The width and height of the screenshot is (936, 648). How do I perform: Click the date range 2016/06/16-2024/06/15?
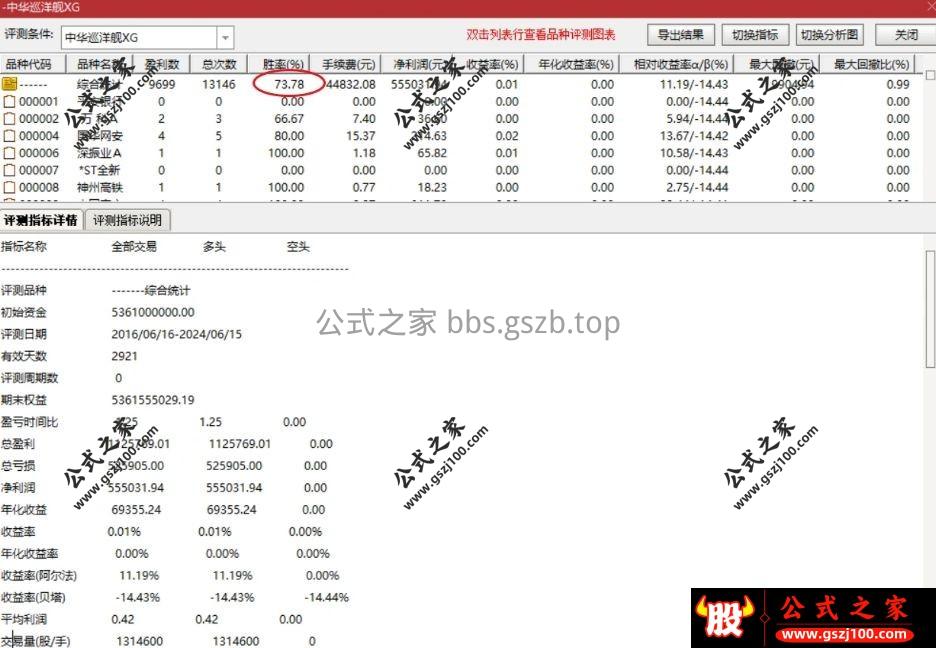click(x=177, y=334)
